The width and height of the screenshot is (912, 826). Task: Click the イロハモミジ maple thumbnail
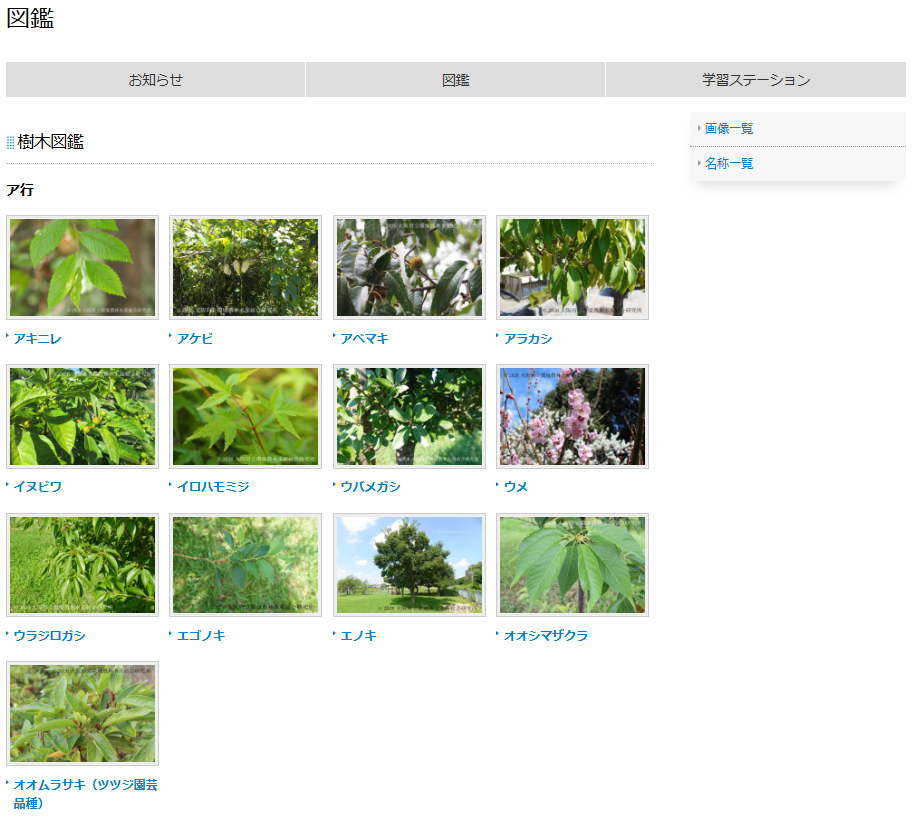point(245,416)
